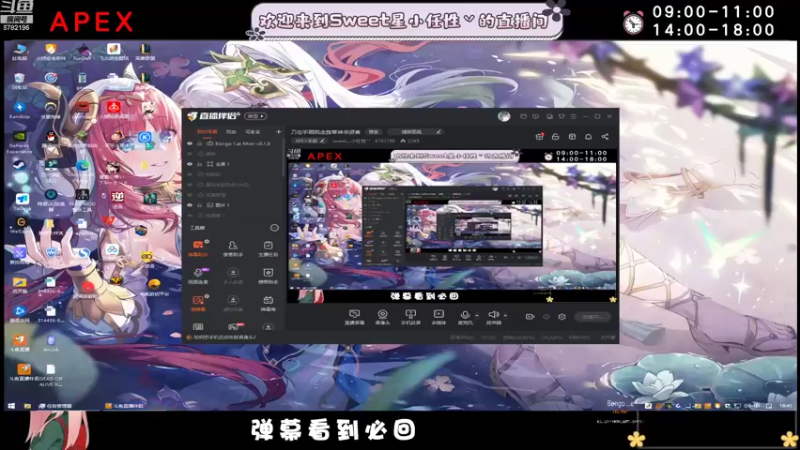The height and width of the screenshot is (450, 800).
Task: Show the hidden source below 图片 1
Action: (190, 215)
